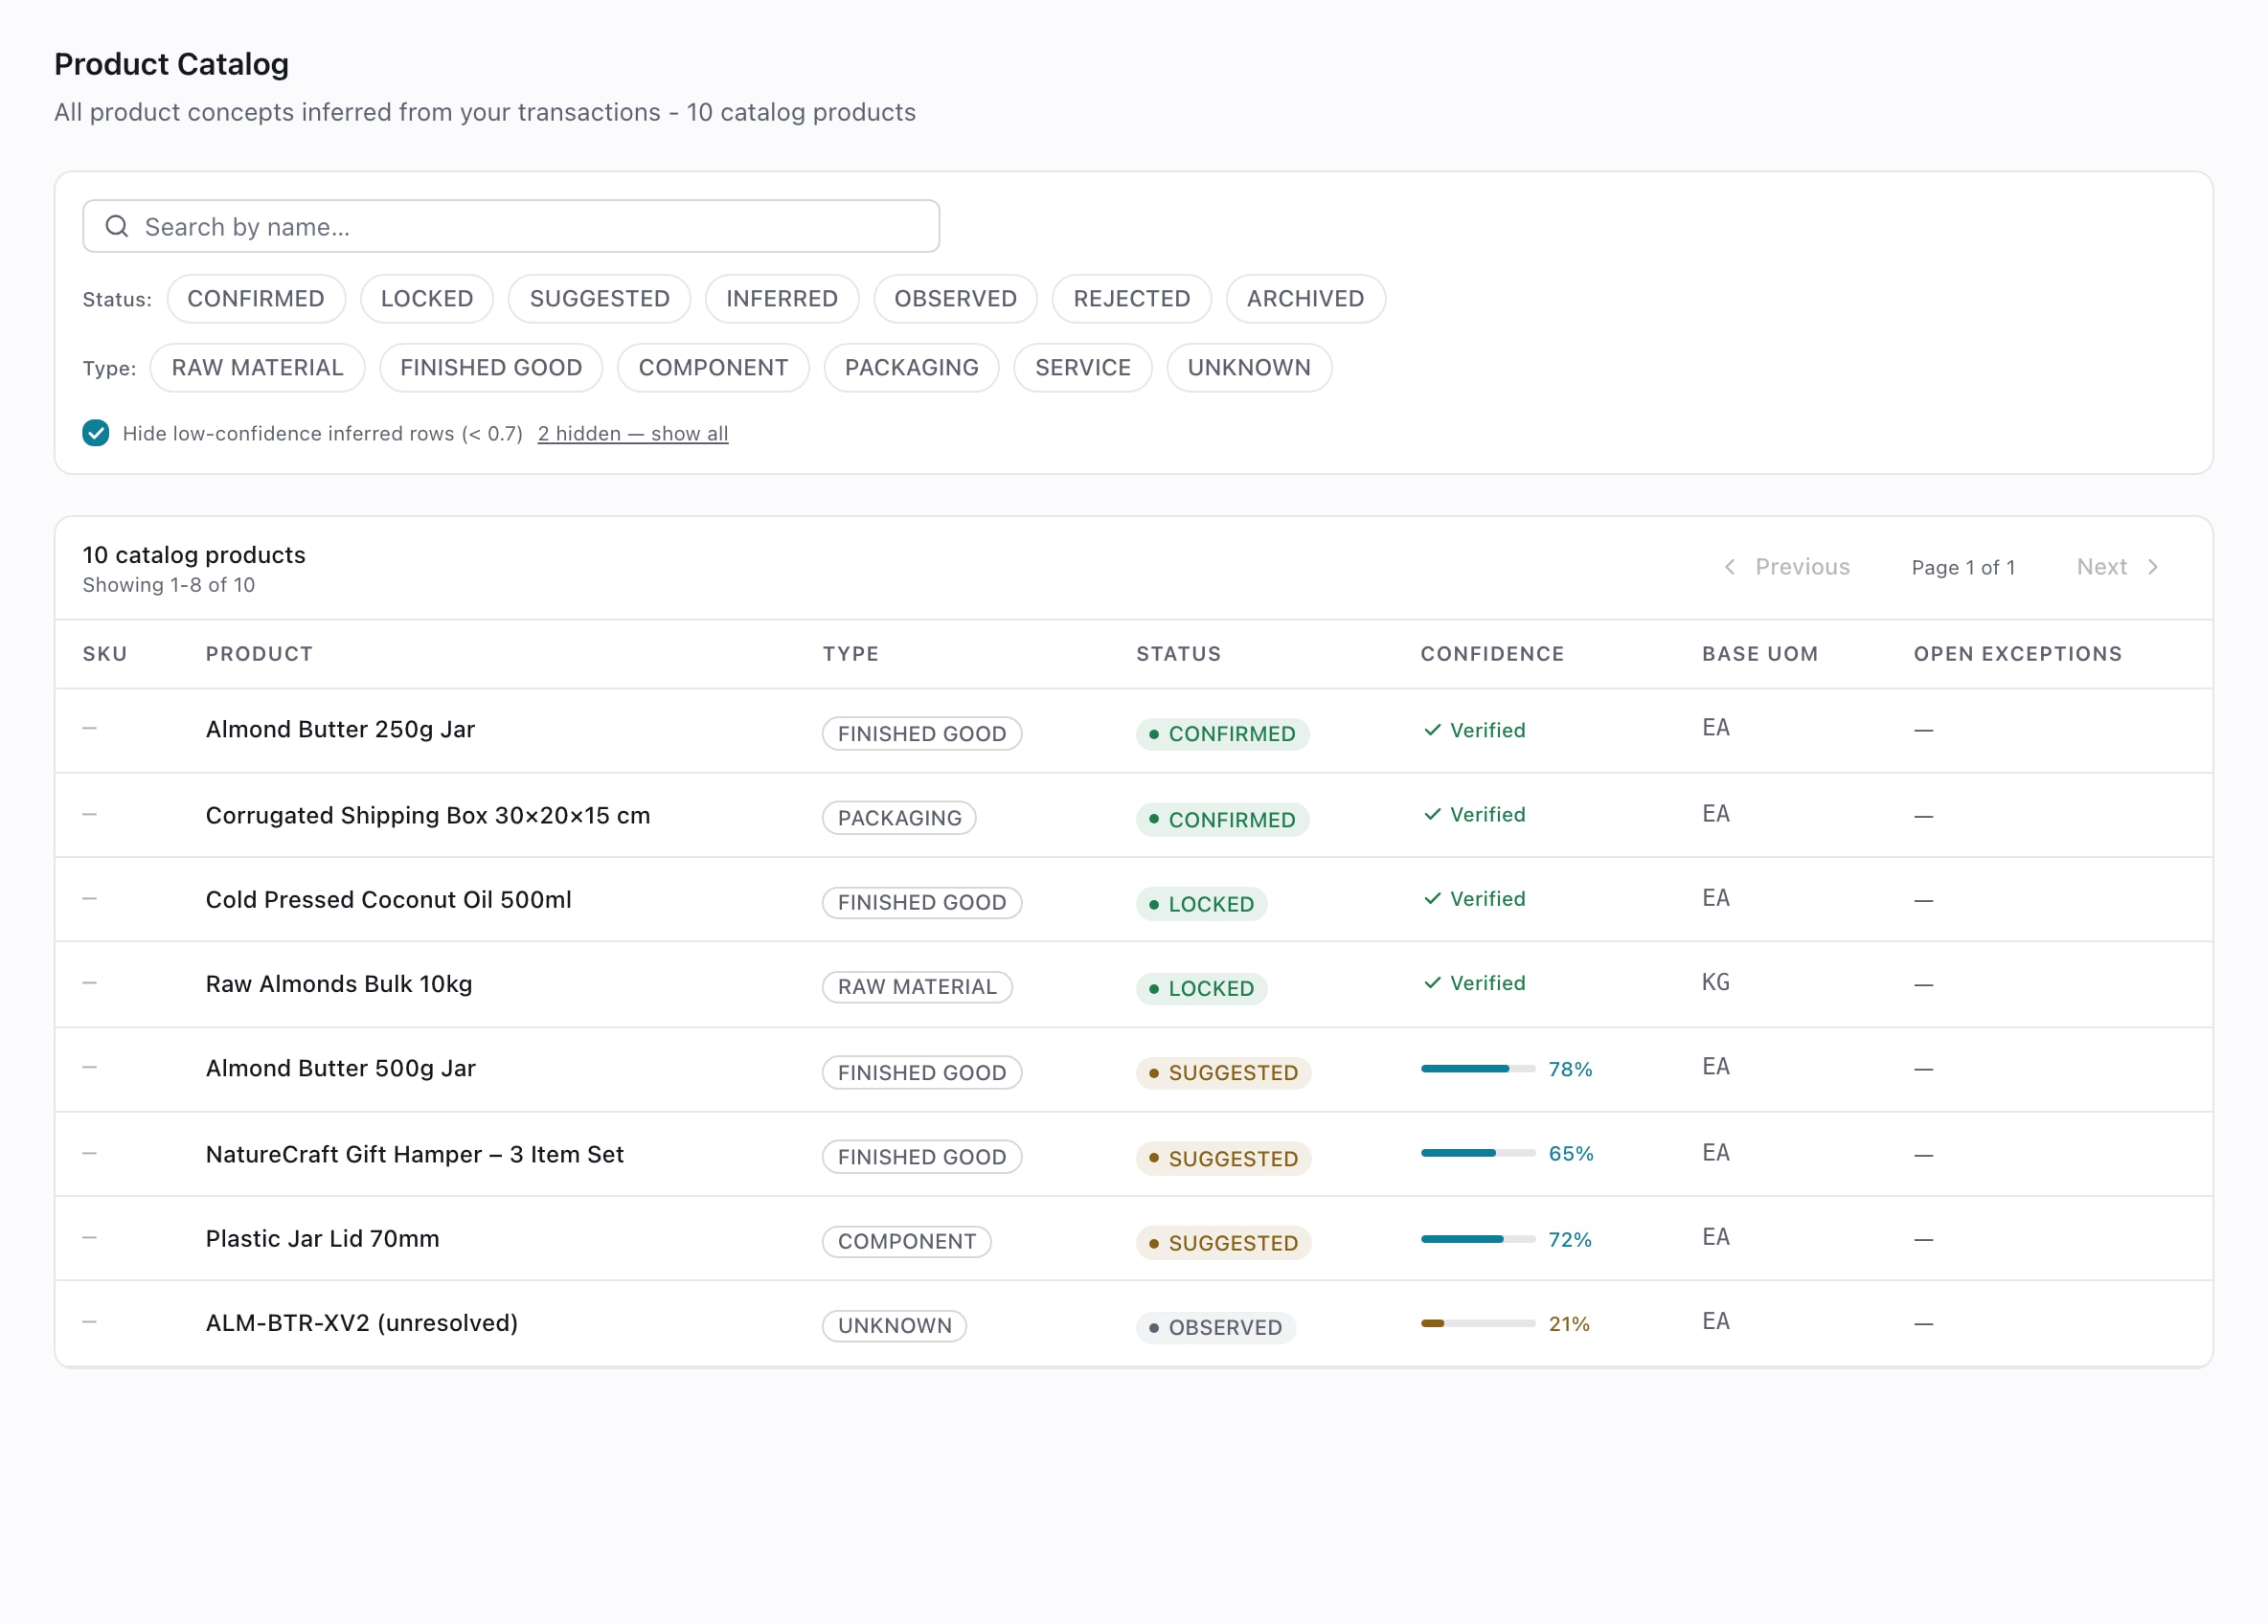Click SUGGESTED badge of NatureCraft Gift Hamper
The image size is (2268, 1624).
[1223, 1158]
